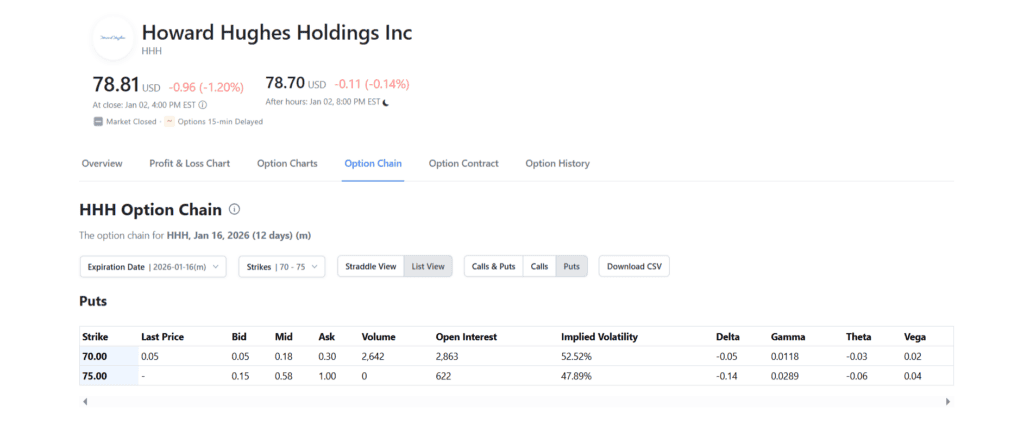Image resolution: width=1024 pixels, height=424 pixels.
Task: Click the Market Closed status icon
Action: pyautogui.click(x=98, y=122)
